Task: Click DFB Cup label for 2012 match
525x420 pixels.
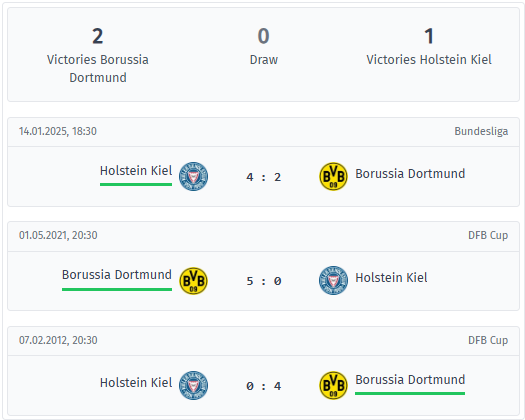Action: (x=488, y=340)
